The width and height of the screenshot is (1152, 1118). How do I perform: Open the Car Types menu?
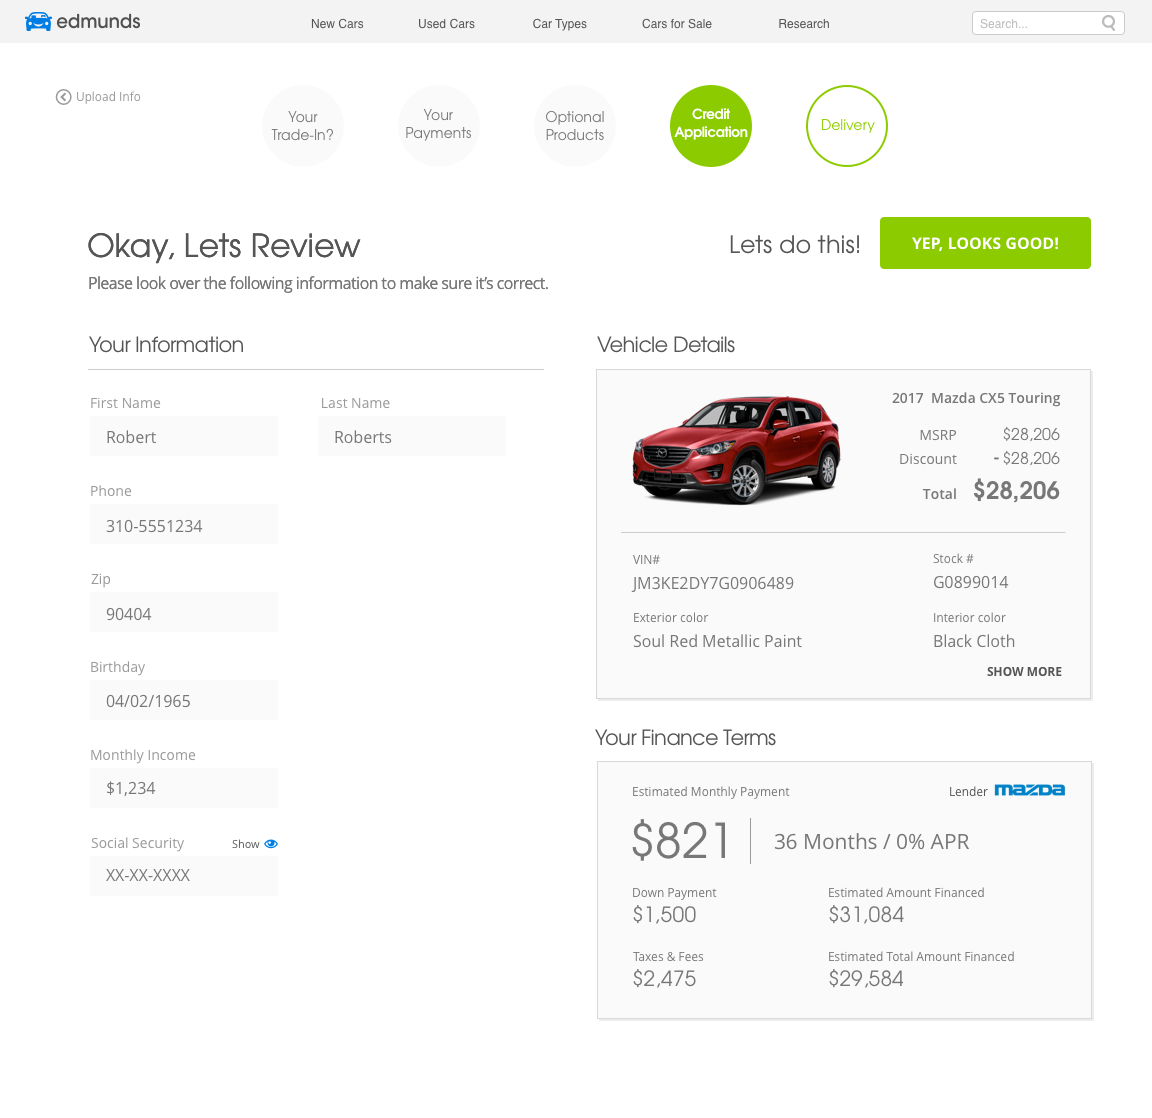(559, 24)
